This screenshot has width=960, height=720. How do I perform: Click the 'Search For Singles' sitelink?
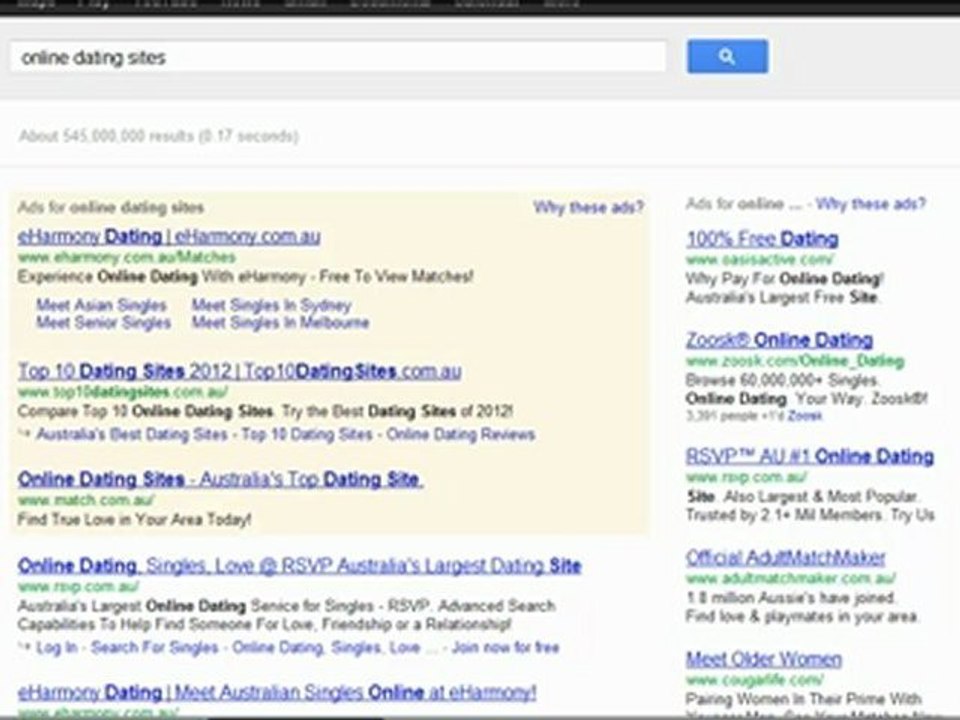tap(155, 648)
